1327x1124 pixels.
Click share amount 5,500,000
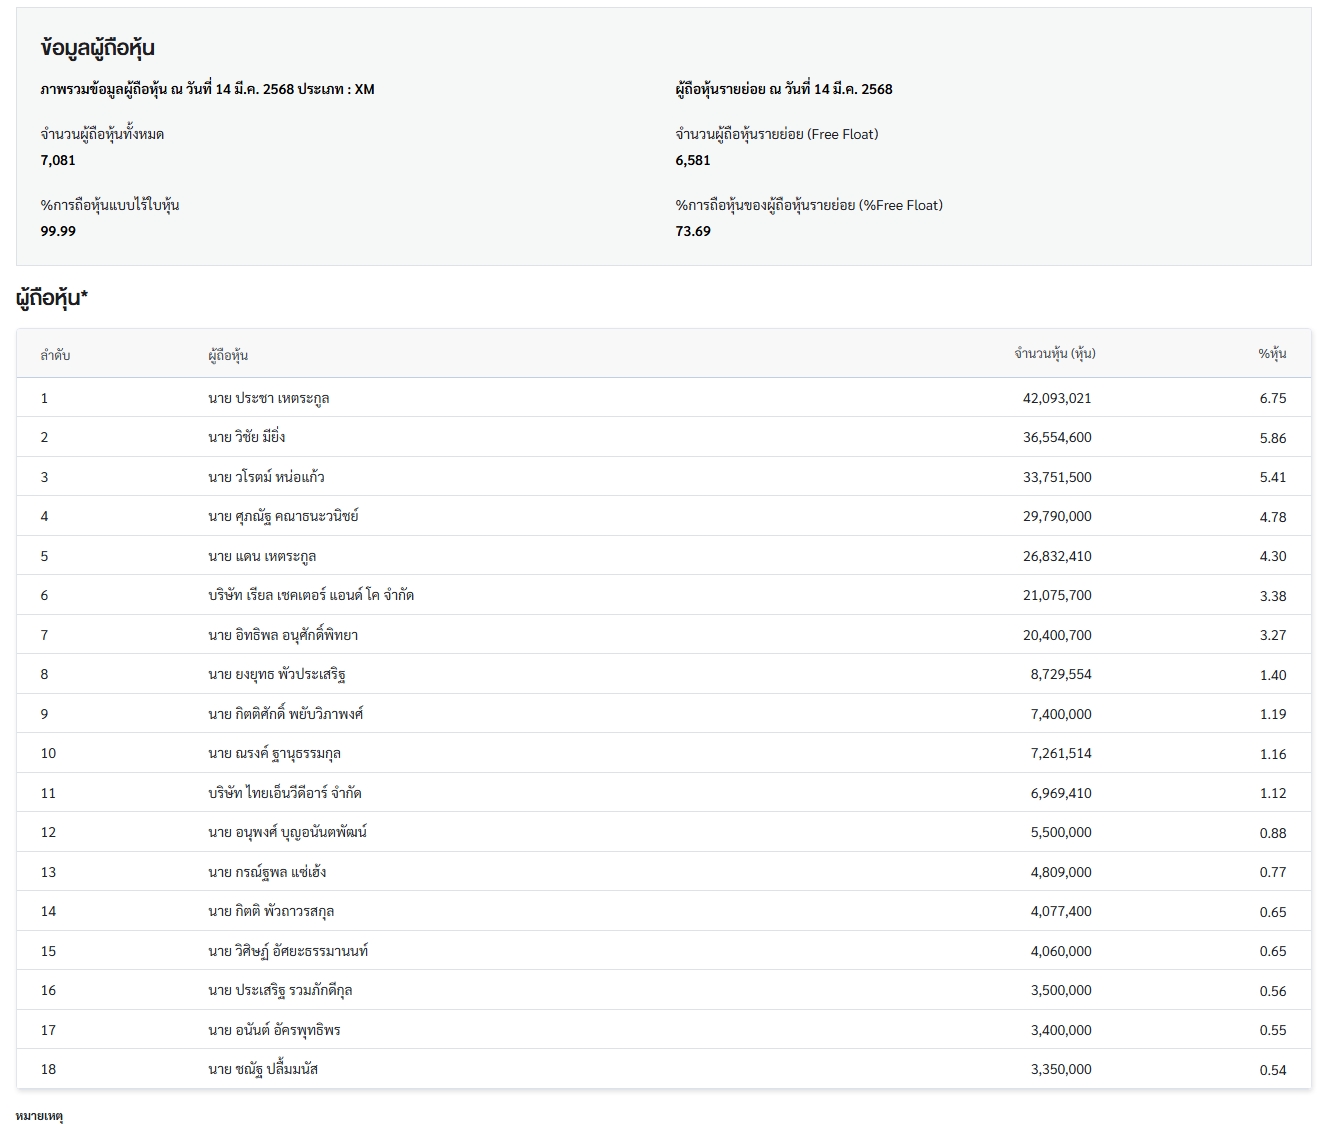coord(1060,832)
